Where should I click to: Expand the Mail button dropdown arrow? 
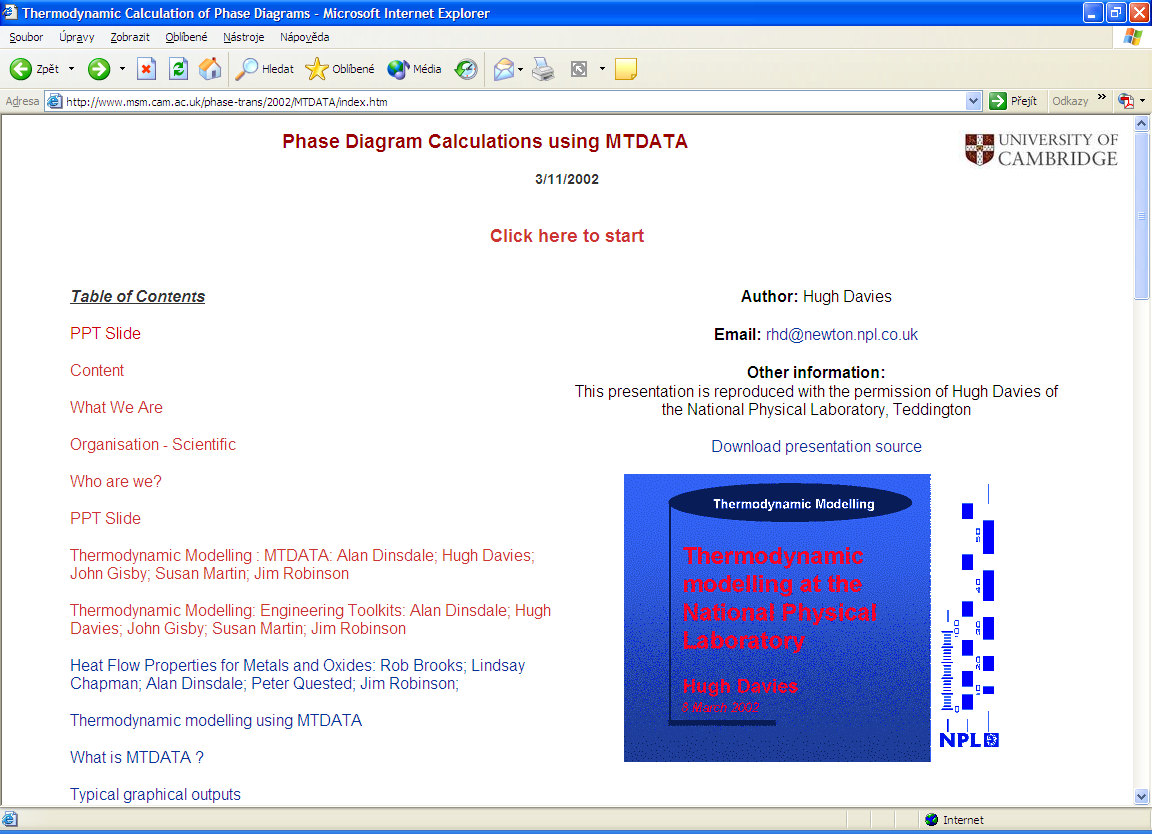click(520, 69)
